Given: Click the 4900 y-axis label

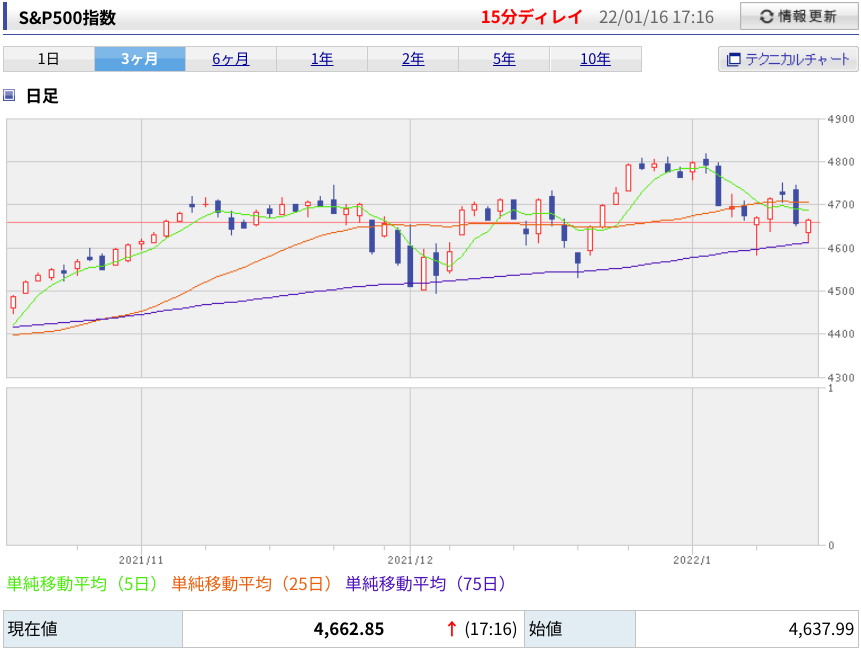Looking at the screenshot, I should click(x=841, y=119).
